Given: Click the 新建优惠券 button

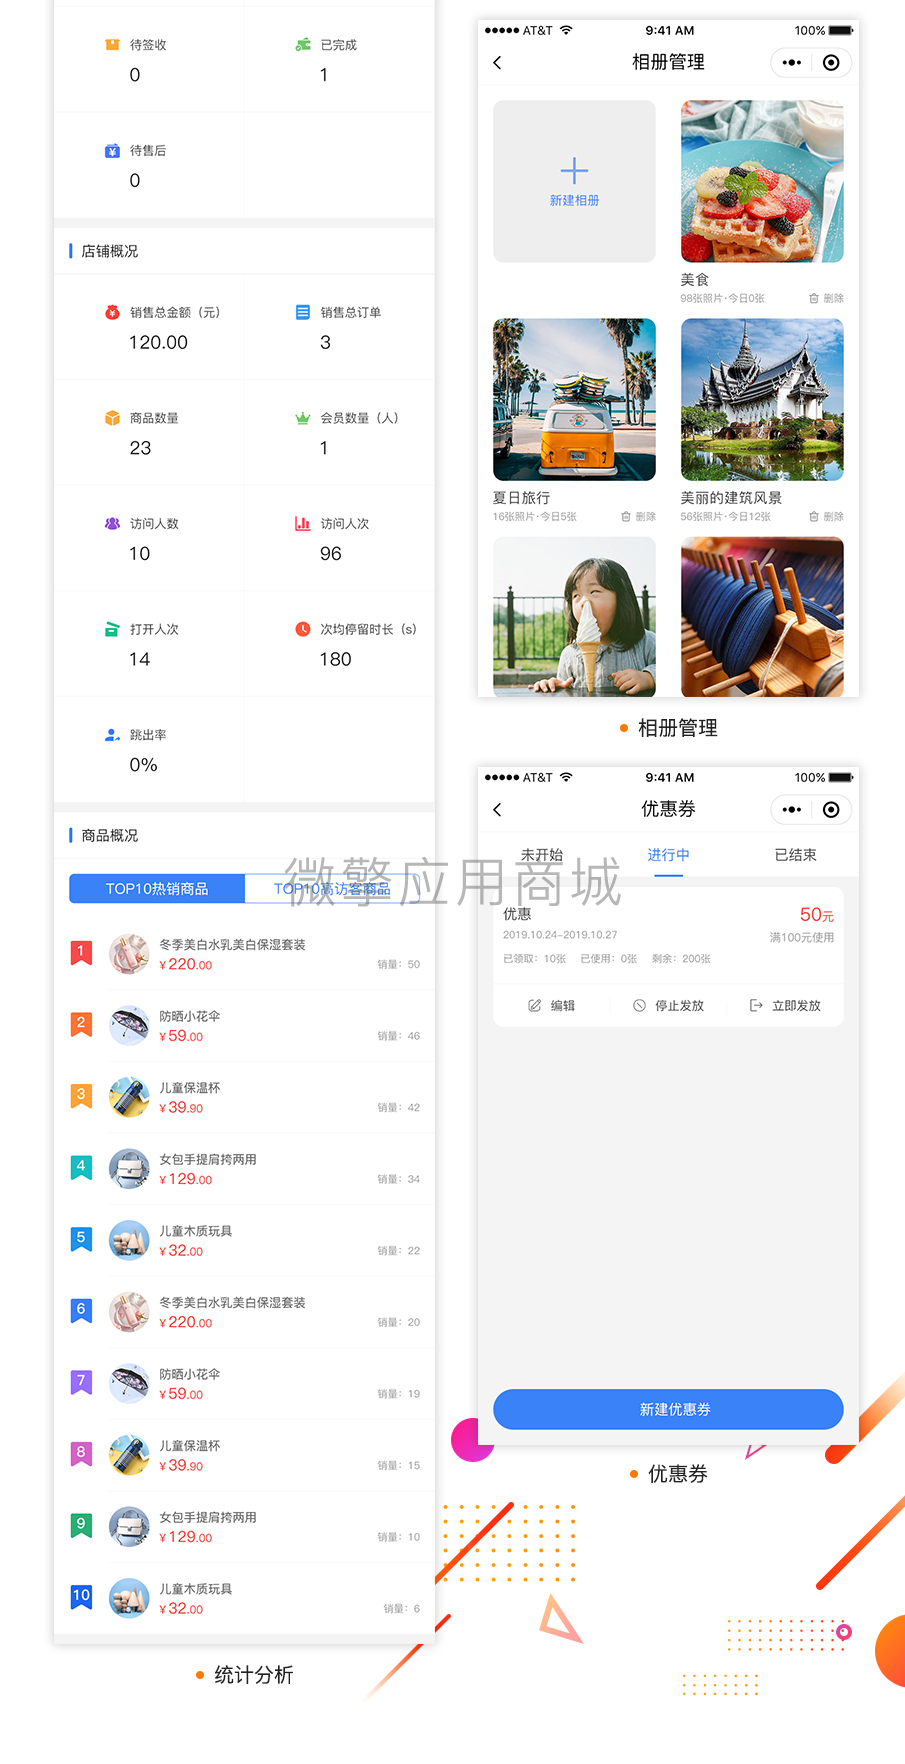Looking at the screenshot, I should coord(668,1409).
